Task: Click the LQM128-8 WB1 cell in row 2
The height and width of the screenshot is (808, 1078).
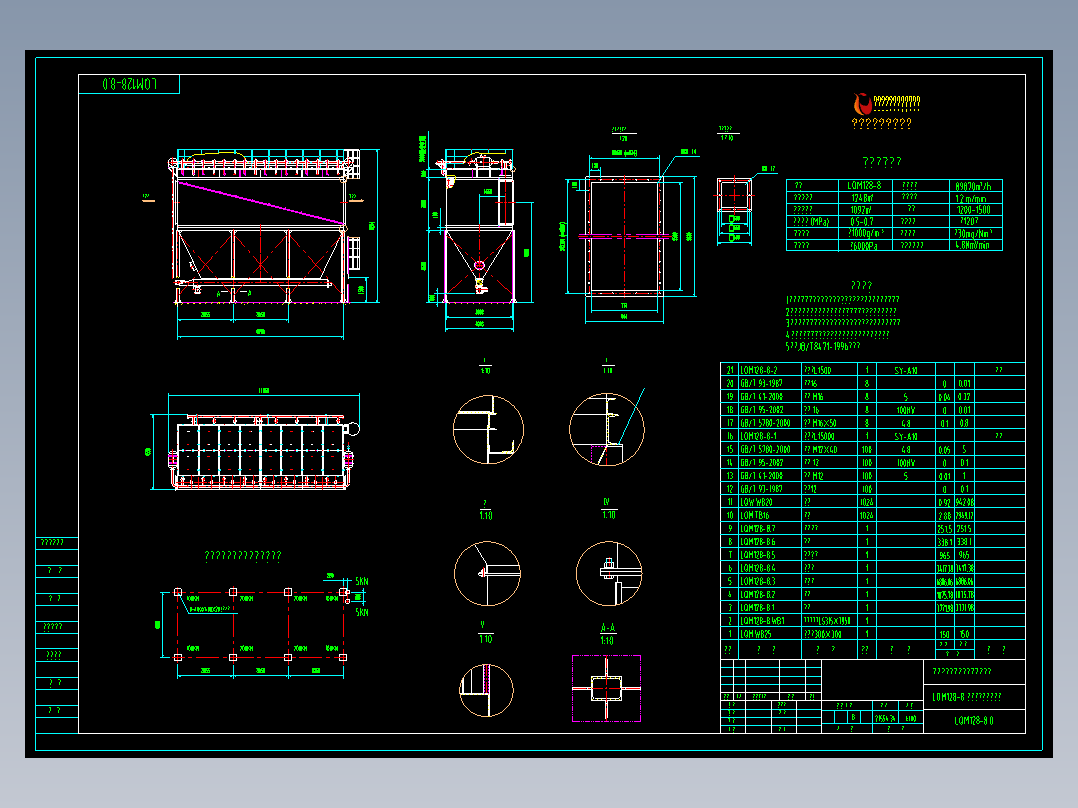Action: click(x=770, y=620)
